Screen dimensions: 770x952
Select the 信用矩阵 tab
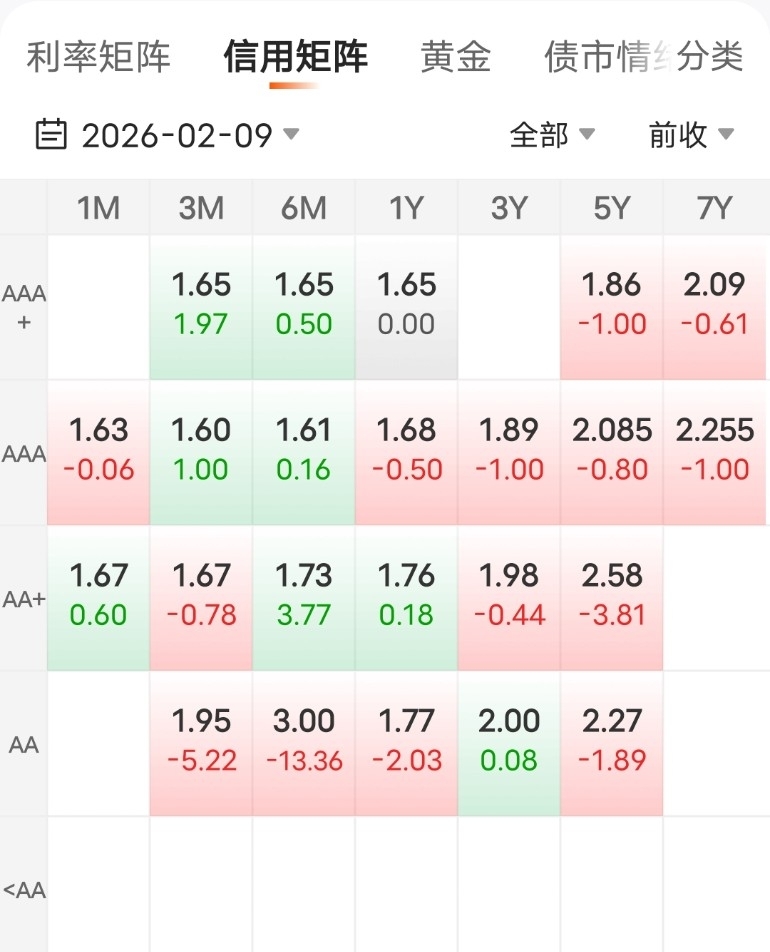tap(295, 57)
